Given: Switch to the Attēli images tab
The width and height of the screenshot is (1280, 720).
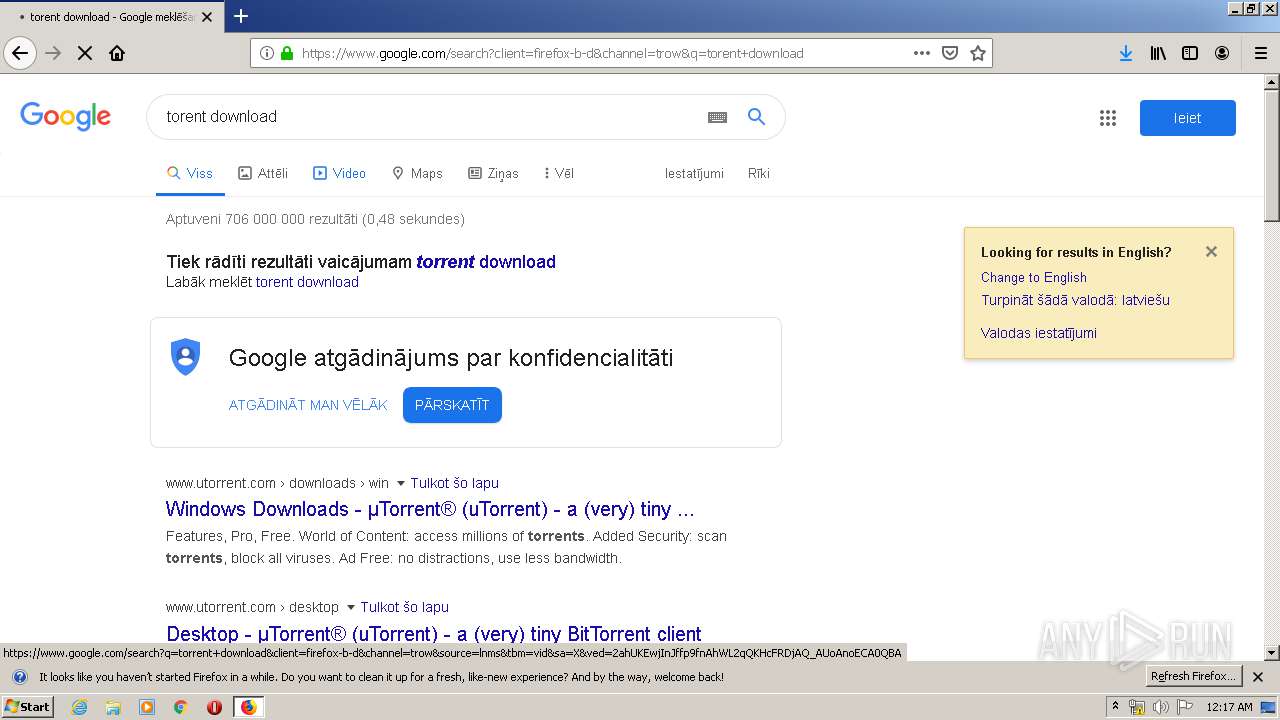Looking at the screenshot, I should [x=263, y=173].
